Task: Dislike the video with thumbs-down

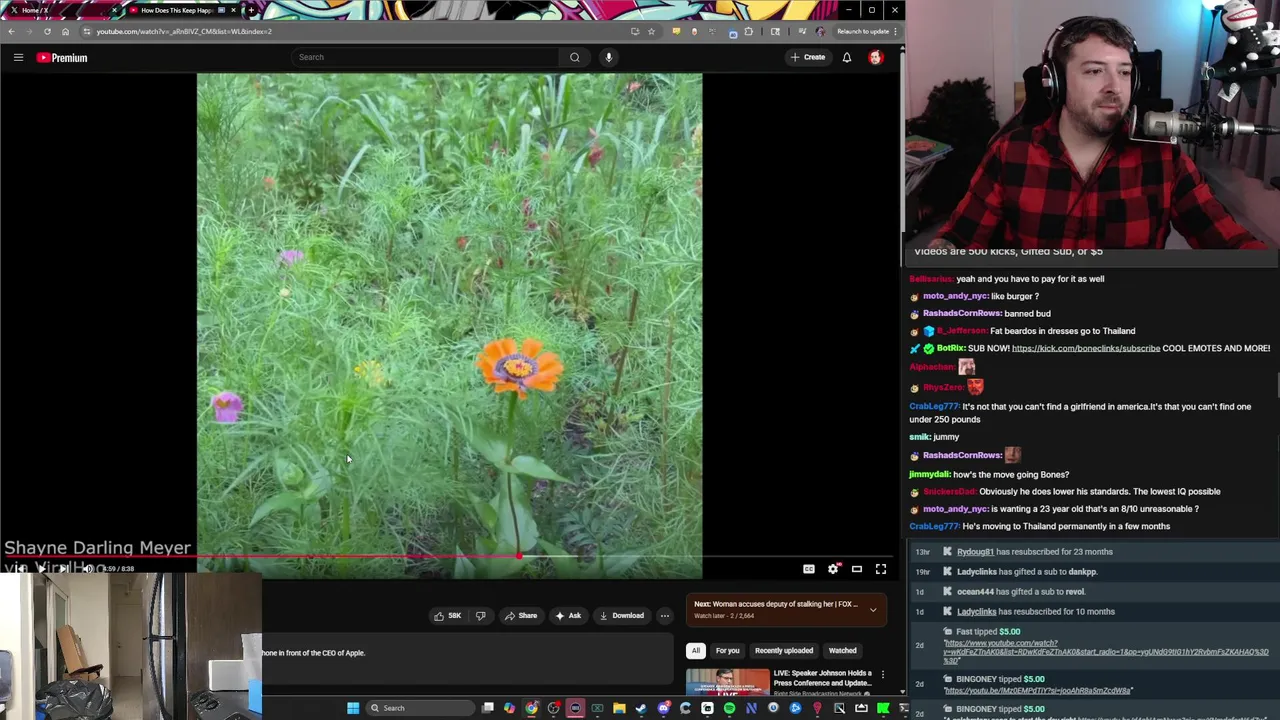Action: tap(480, 616)
